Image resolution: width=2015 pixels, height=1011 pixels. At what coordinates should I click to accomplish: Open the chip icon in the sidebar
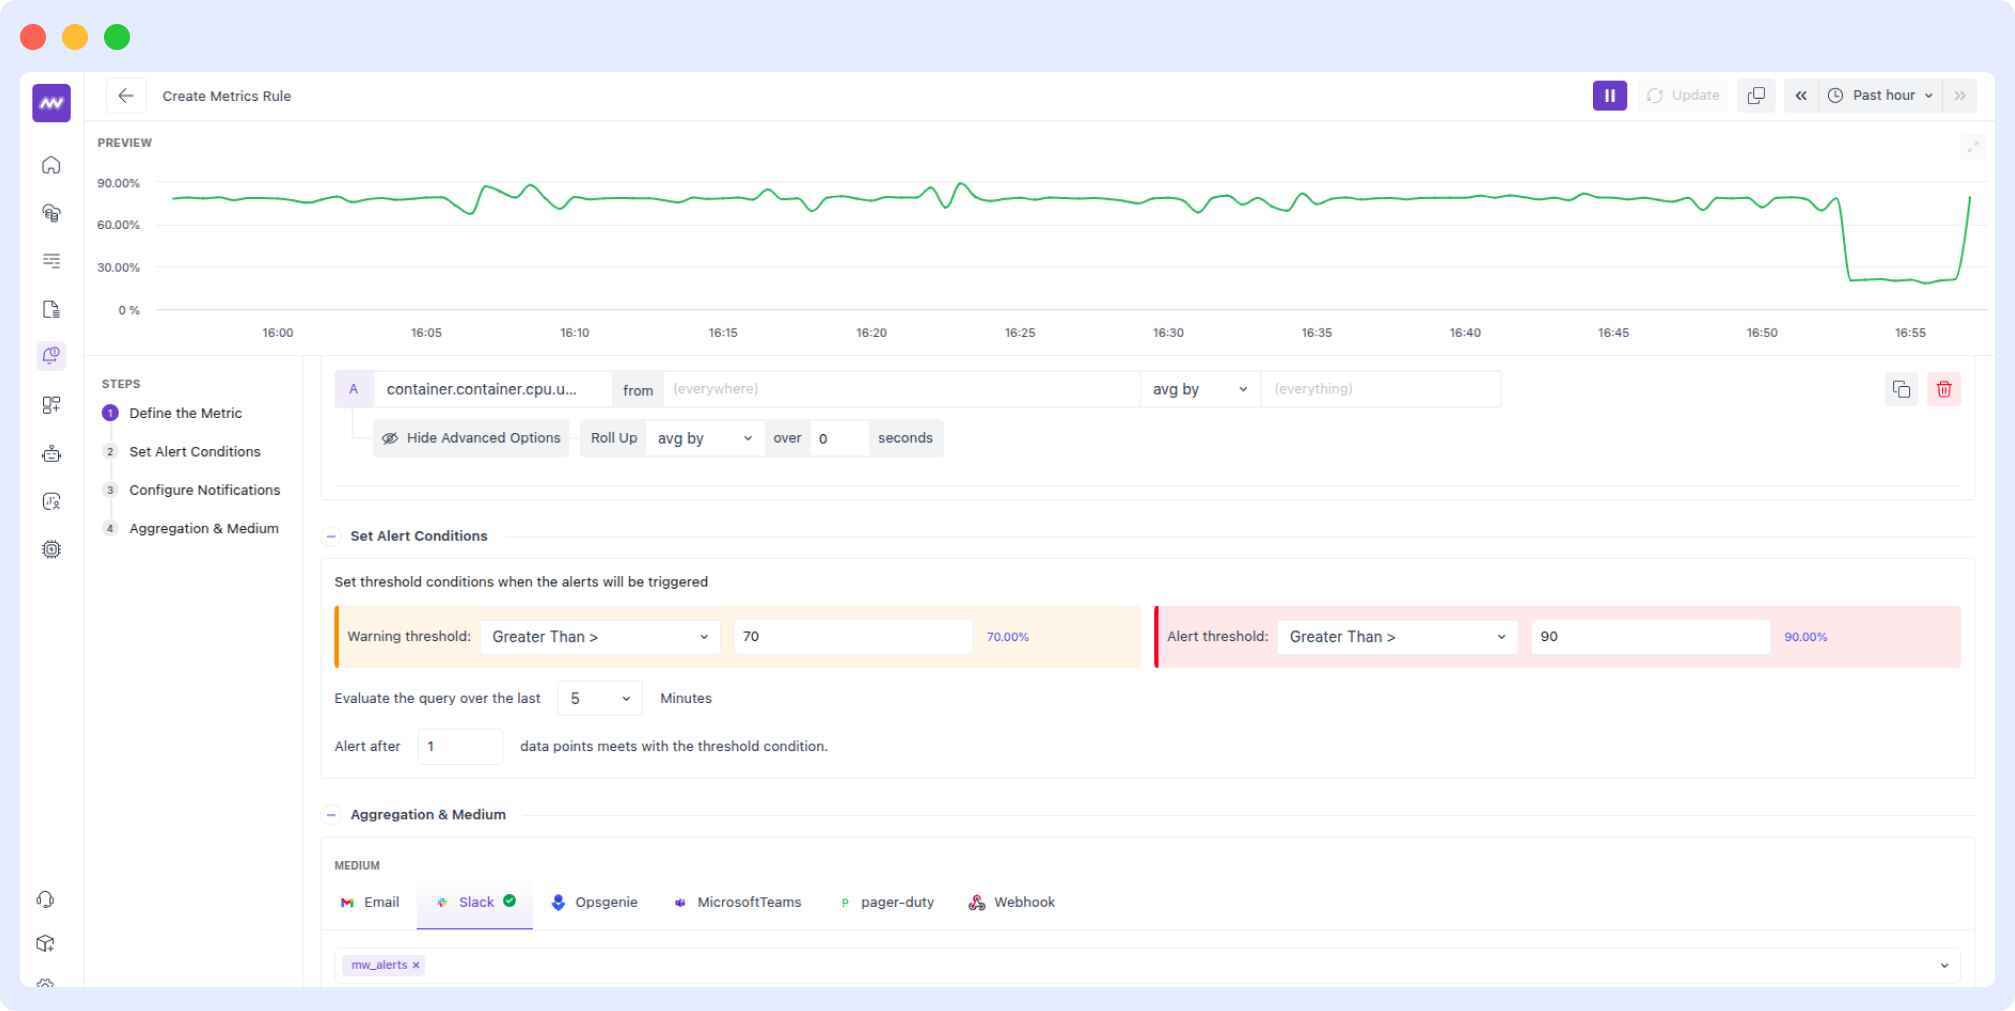[x=51, y=549]
